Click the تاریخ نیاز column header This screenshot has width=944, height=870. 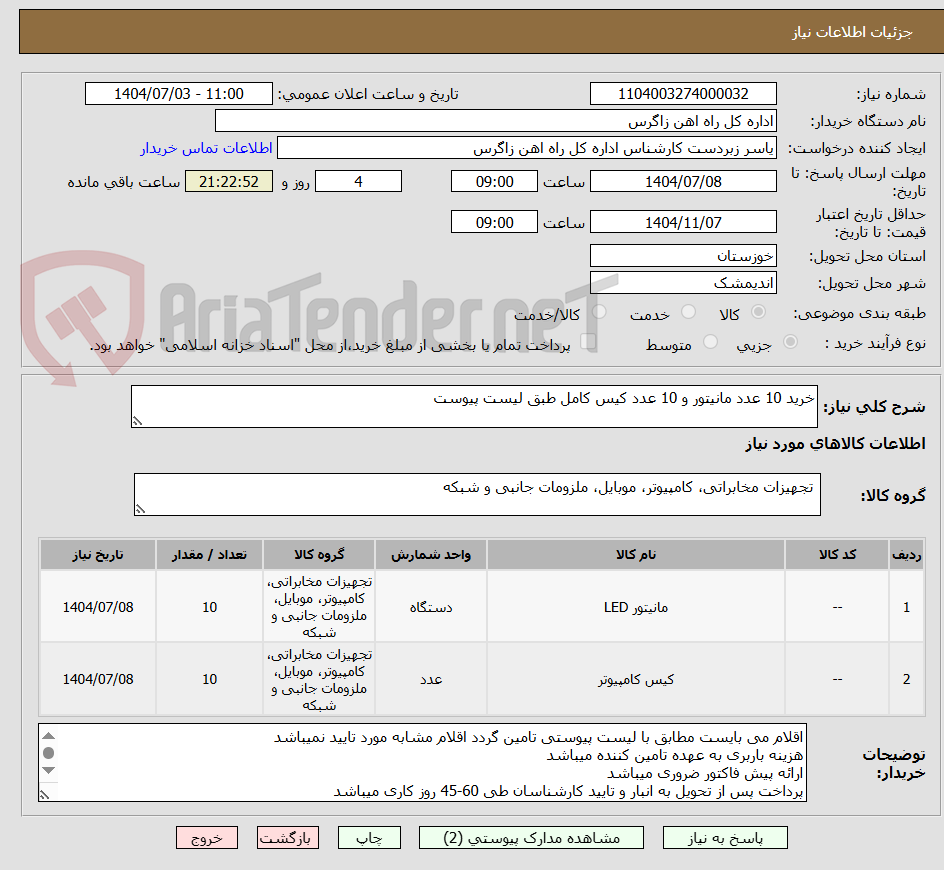pyautogui.click(x=98, y=555)
